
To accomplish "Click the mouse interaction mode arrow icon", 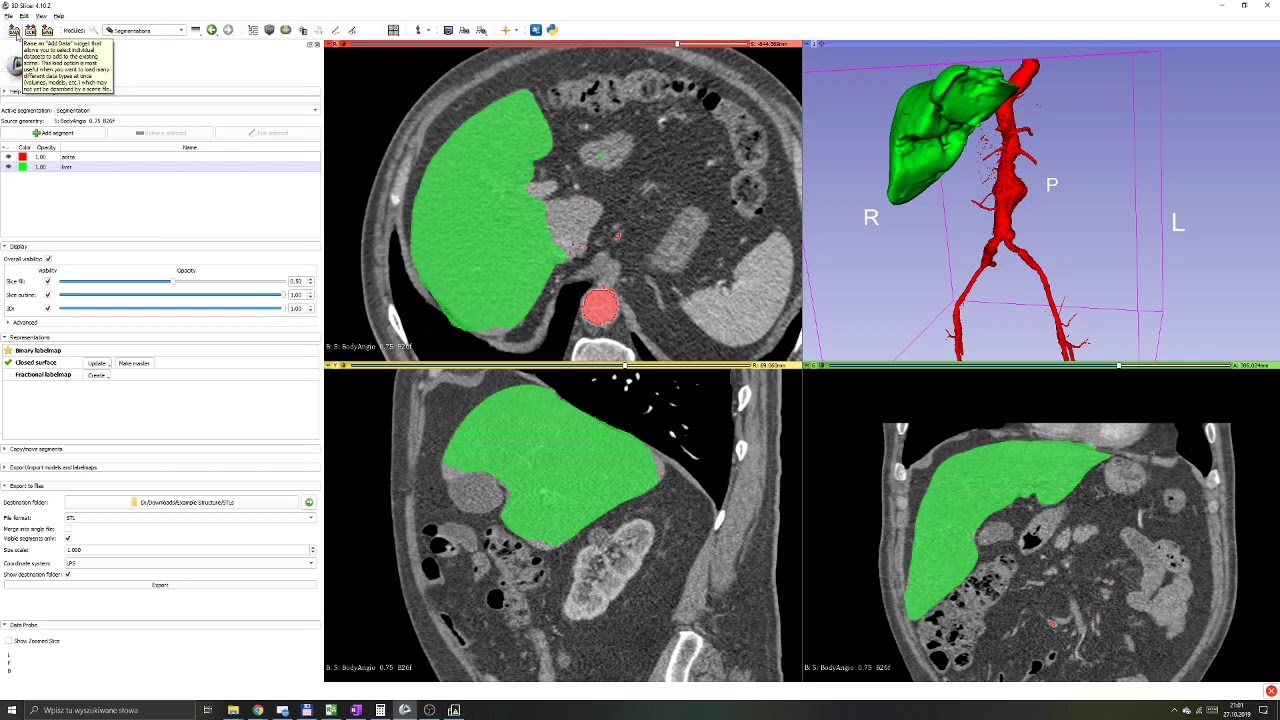I will (x=418, y=30).
